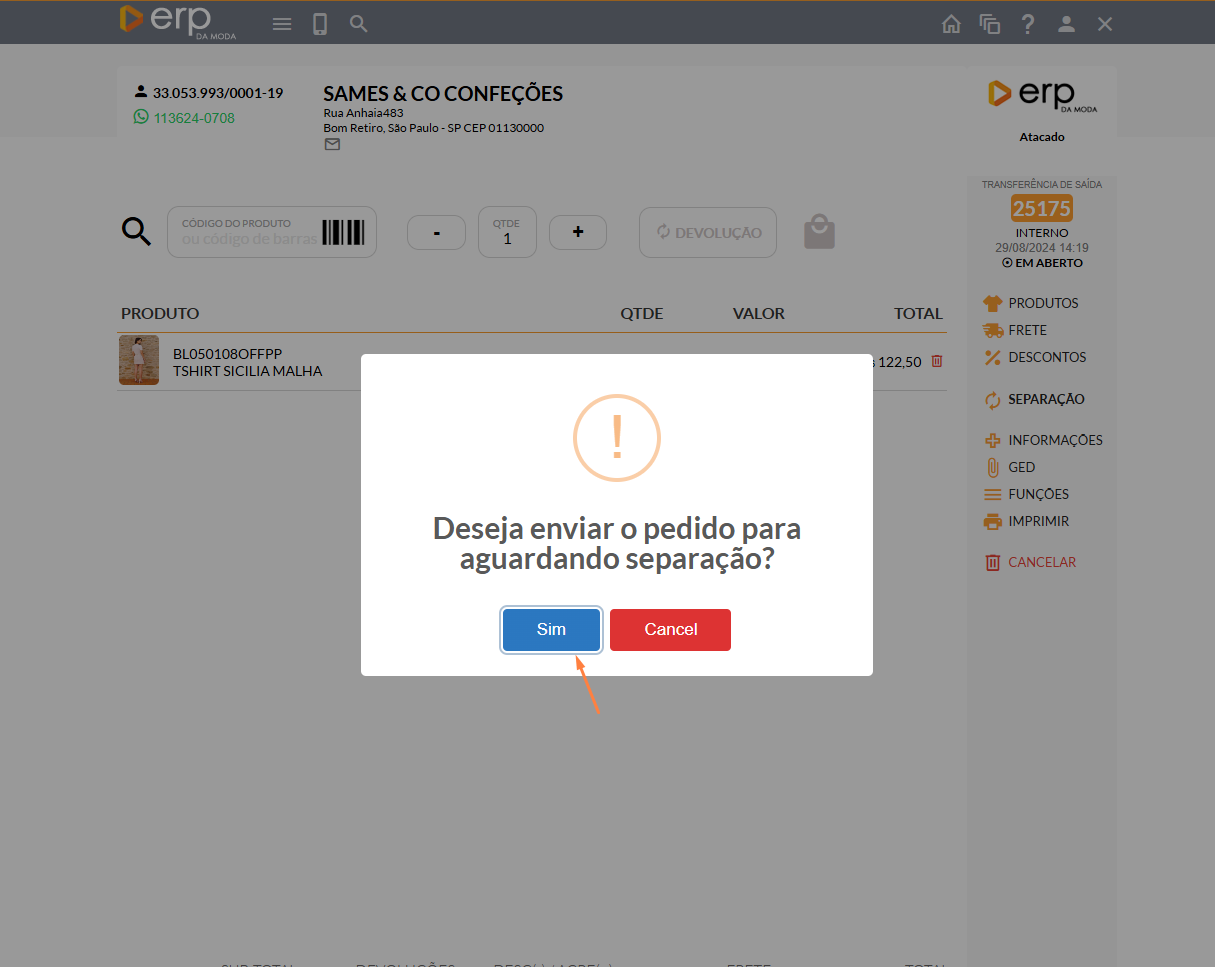The height and width of the screenshot is (967, 1215).
Task: Click the TSHIRT SICILIA MALHA product thumbnail
Action: point(139,360)
